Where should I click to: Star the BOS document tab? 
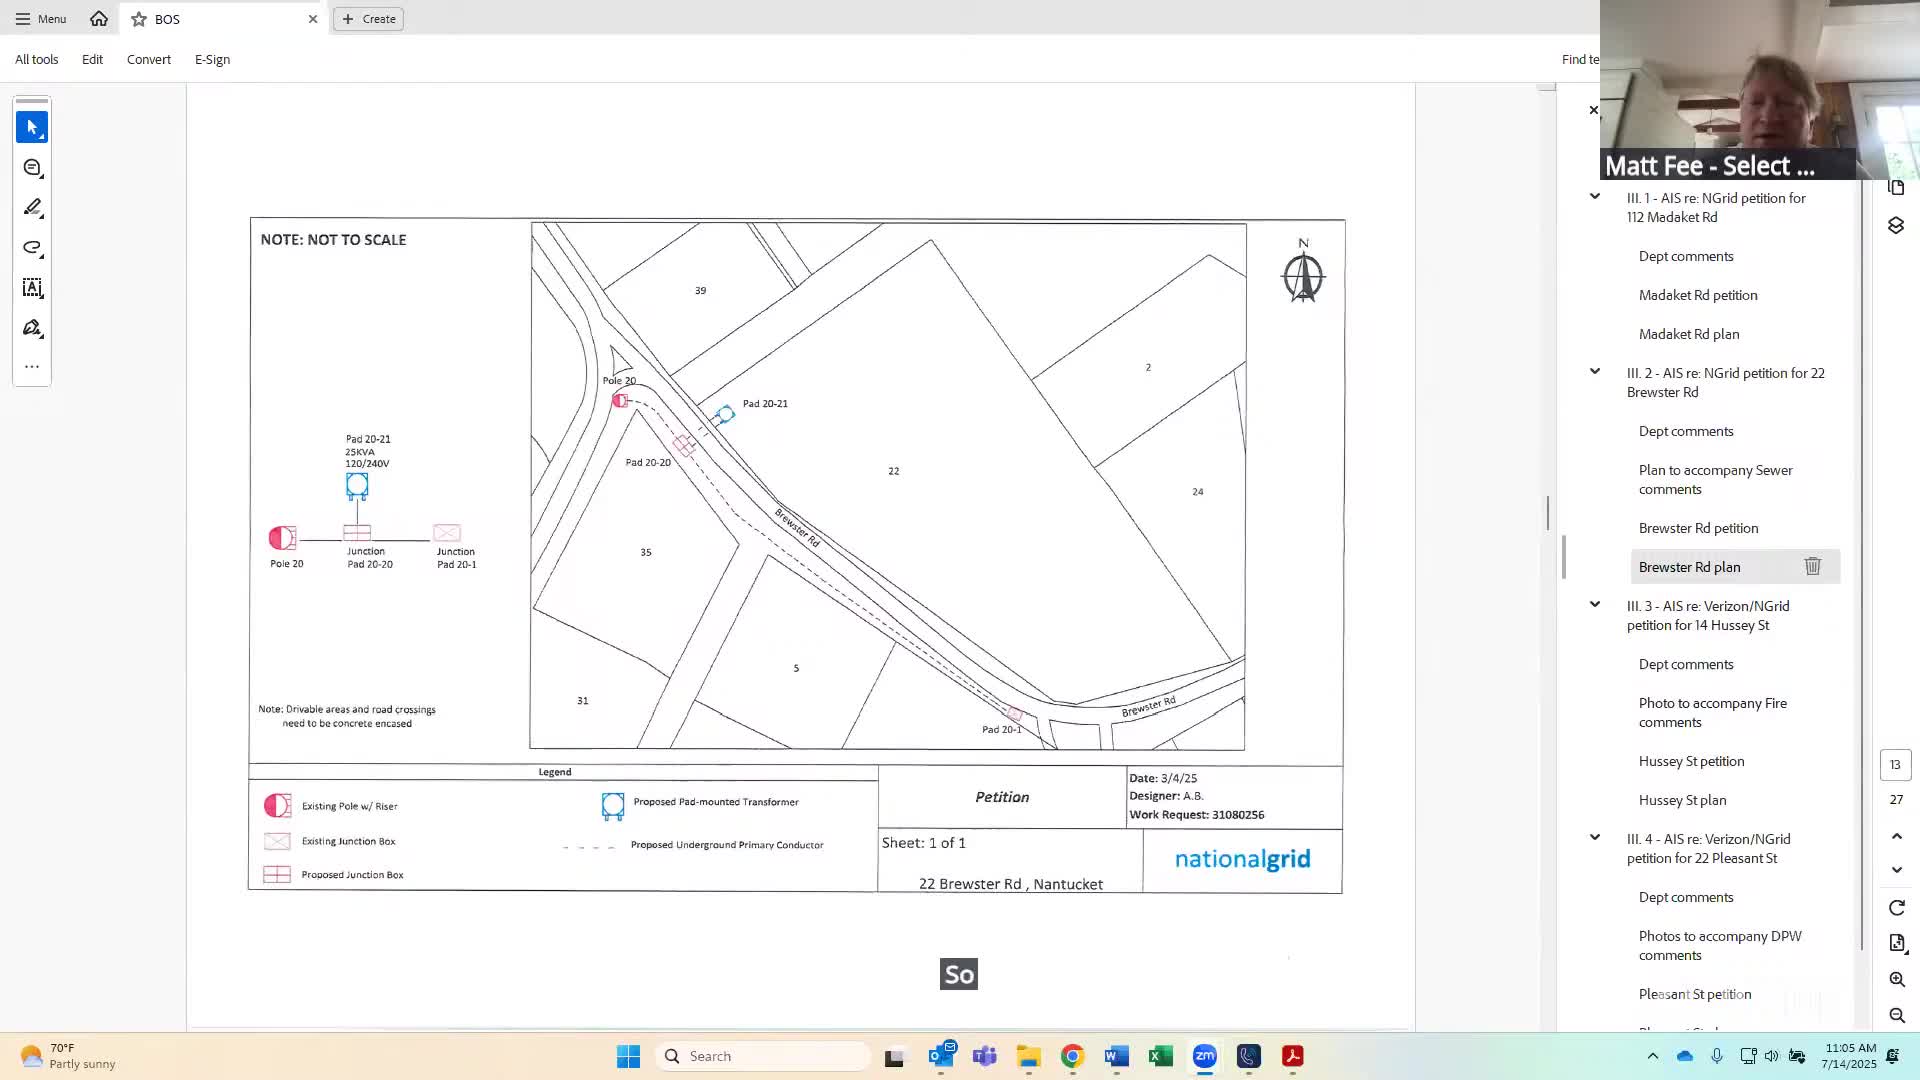point(139,19)
